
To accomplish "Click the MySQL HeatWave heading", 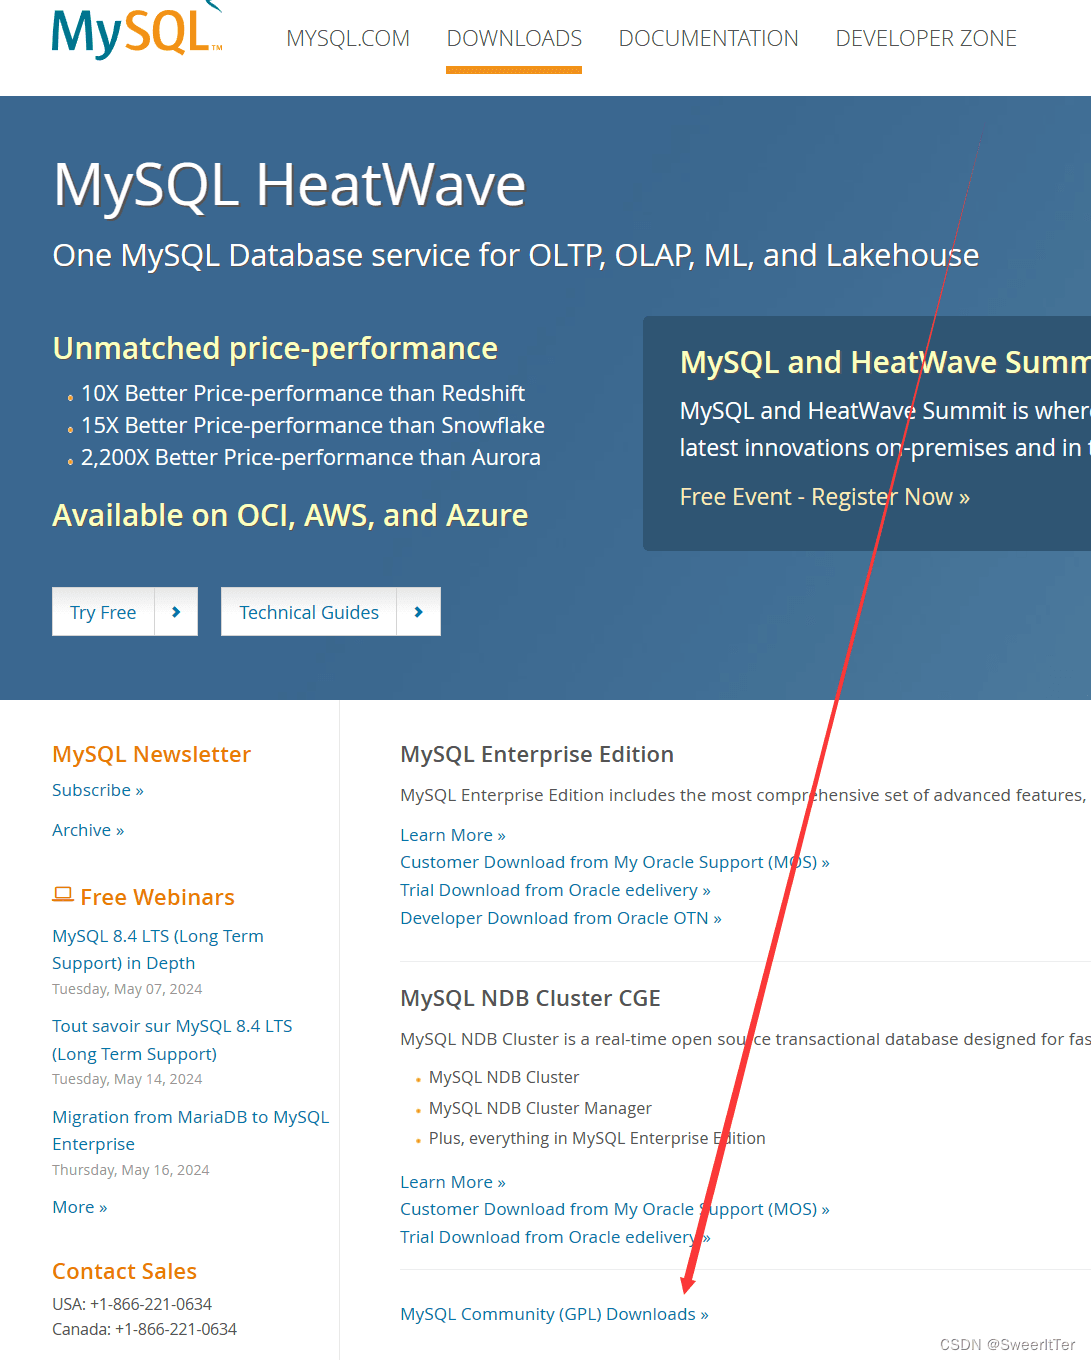I will pyautogui.click(x=289, y=185).
